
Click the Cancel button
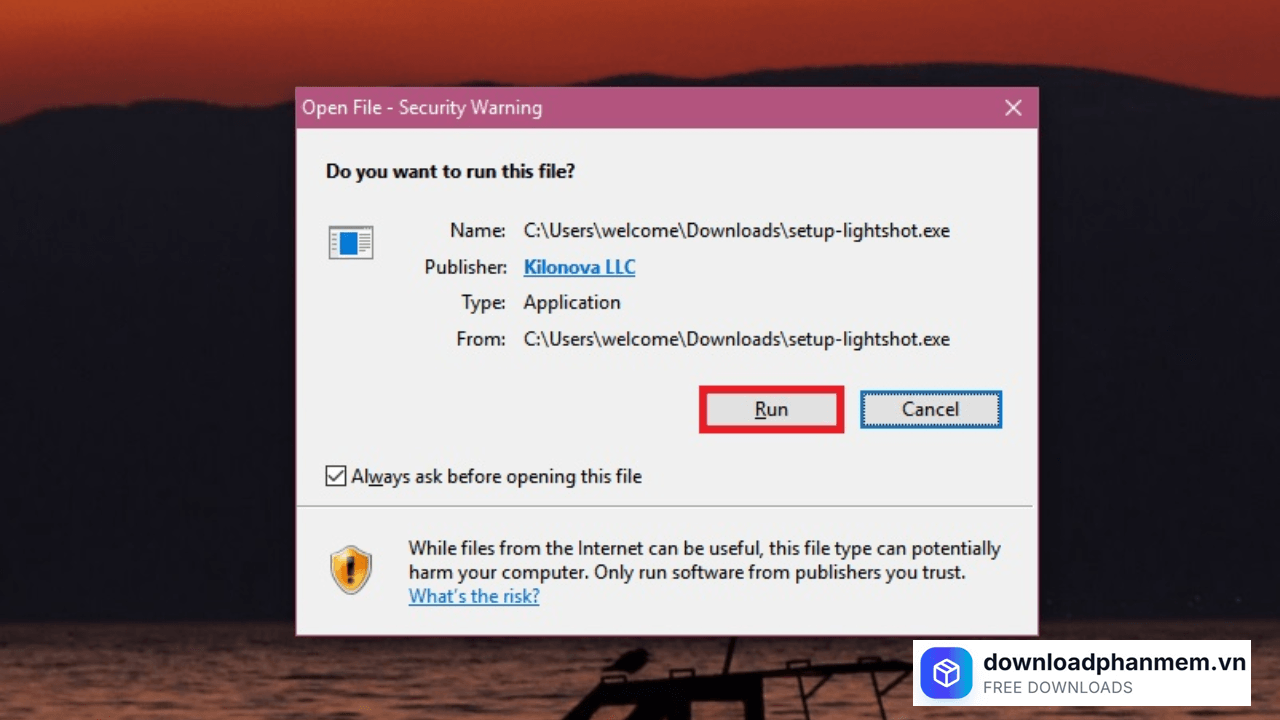coord(930,409)
